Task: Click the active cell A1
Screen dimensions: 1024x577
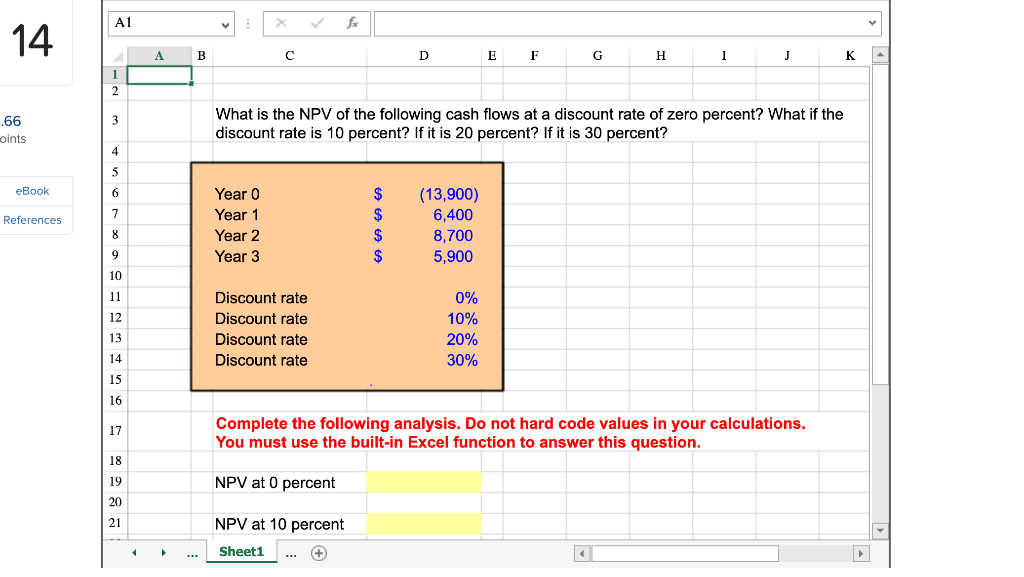Action: pos(159,75)
